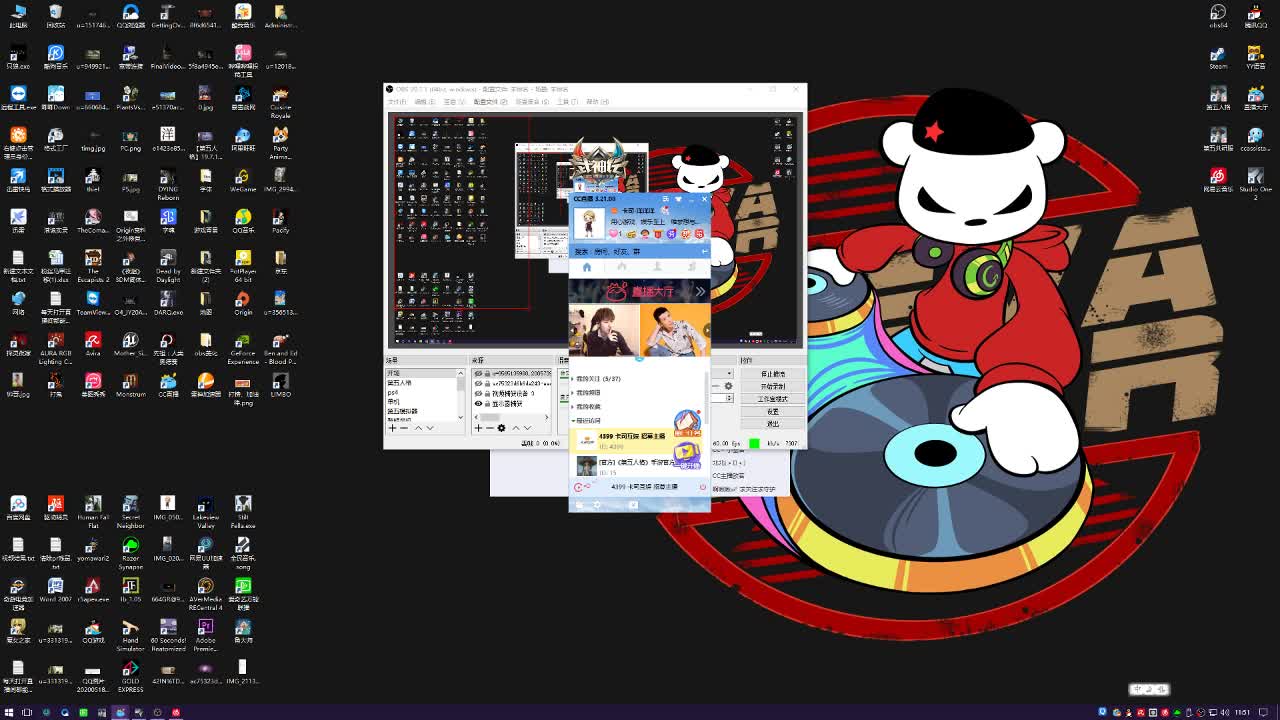Launch TeamViewer from the desktop

click(93, 302)
